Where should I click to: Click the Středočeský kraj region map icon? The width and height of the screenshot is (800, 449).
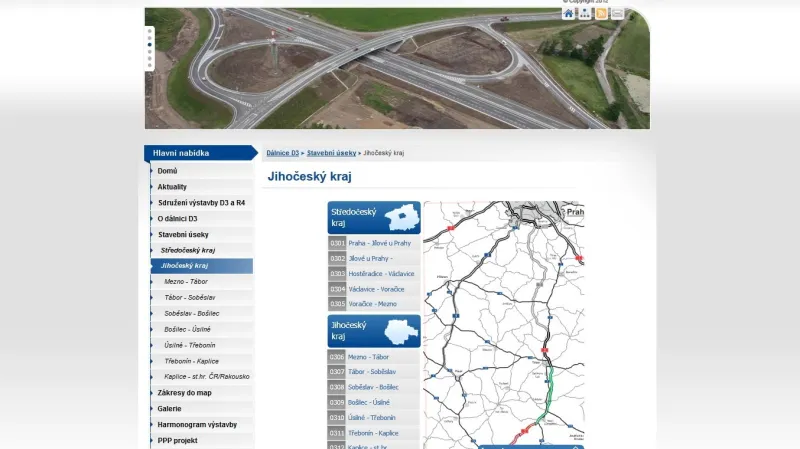[x=403, y=217]
